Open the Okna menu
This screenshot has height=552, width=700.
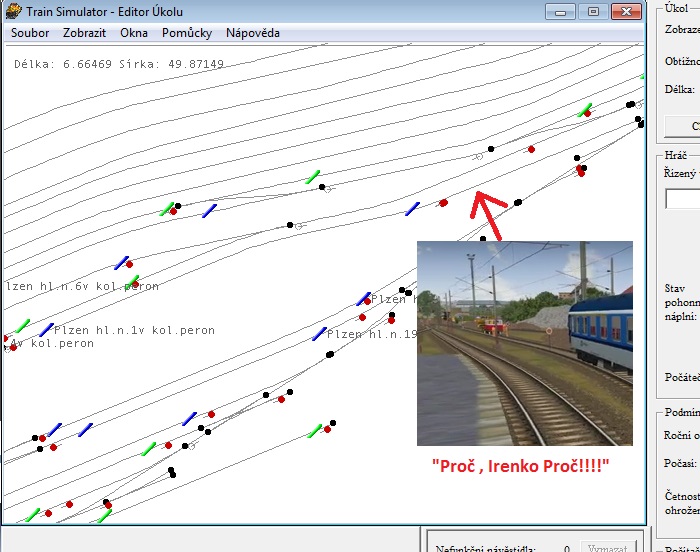pos(134,33)
